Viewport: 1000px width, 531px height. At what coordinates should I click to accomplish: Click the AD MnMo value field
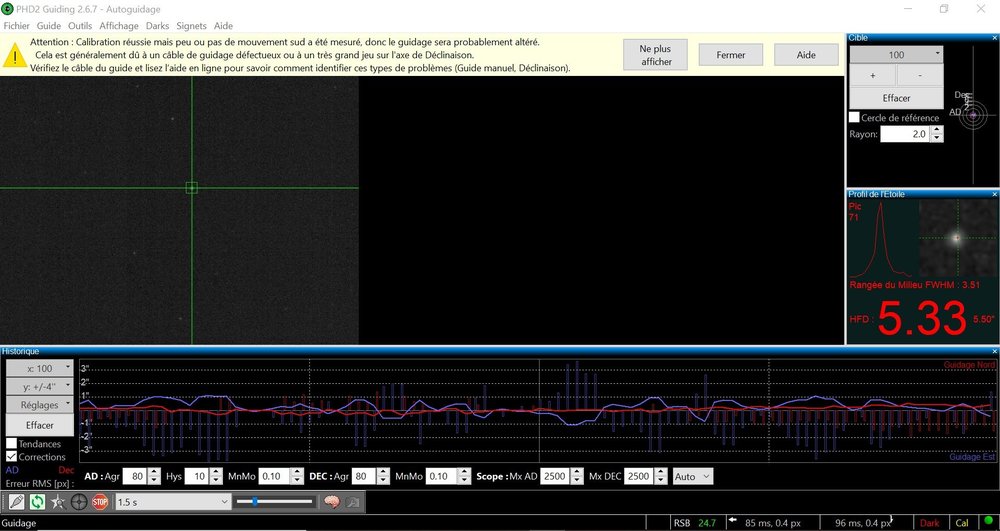[x=274, y=476]
